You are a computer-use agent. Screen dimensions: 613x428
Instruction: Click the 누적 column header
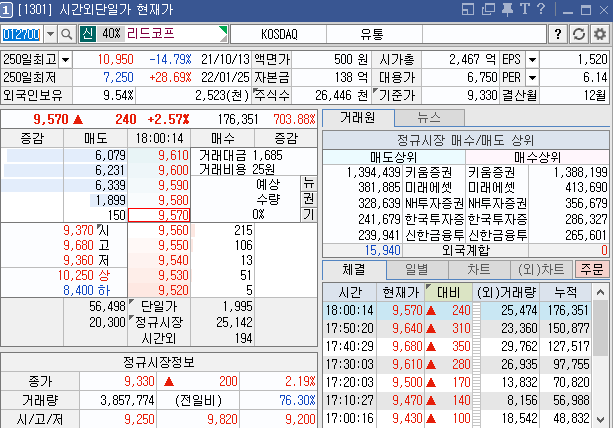(566, 292)
